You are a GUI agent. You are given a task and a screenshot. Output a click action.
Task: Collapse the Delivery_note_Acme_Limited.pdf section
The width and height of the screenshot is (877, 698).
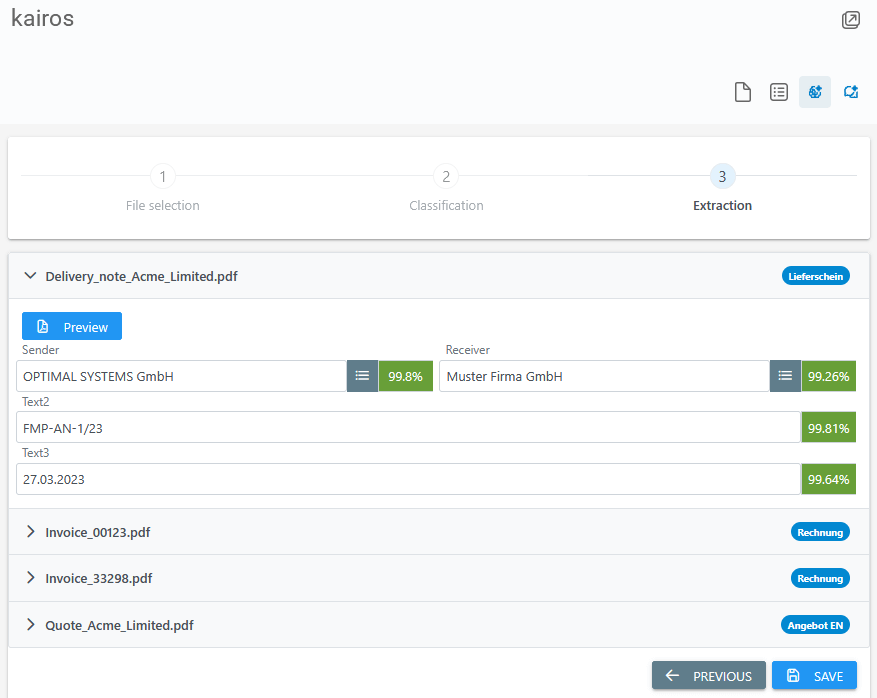[x=30, y=276]
